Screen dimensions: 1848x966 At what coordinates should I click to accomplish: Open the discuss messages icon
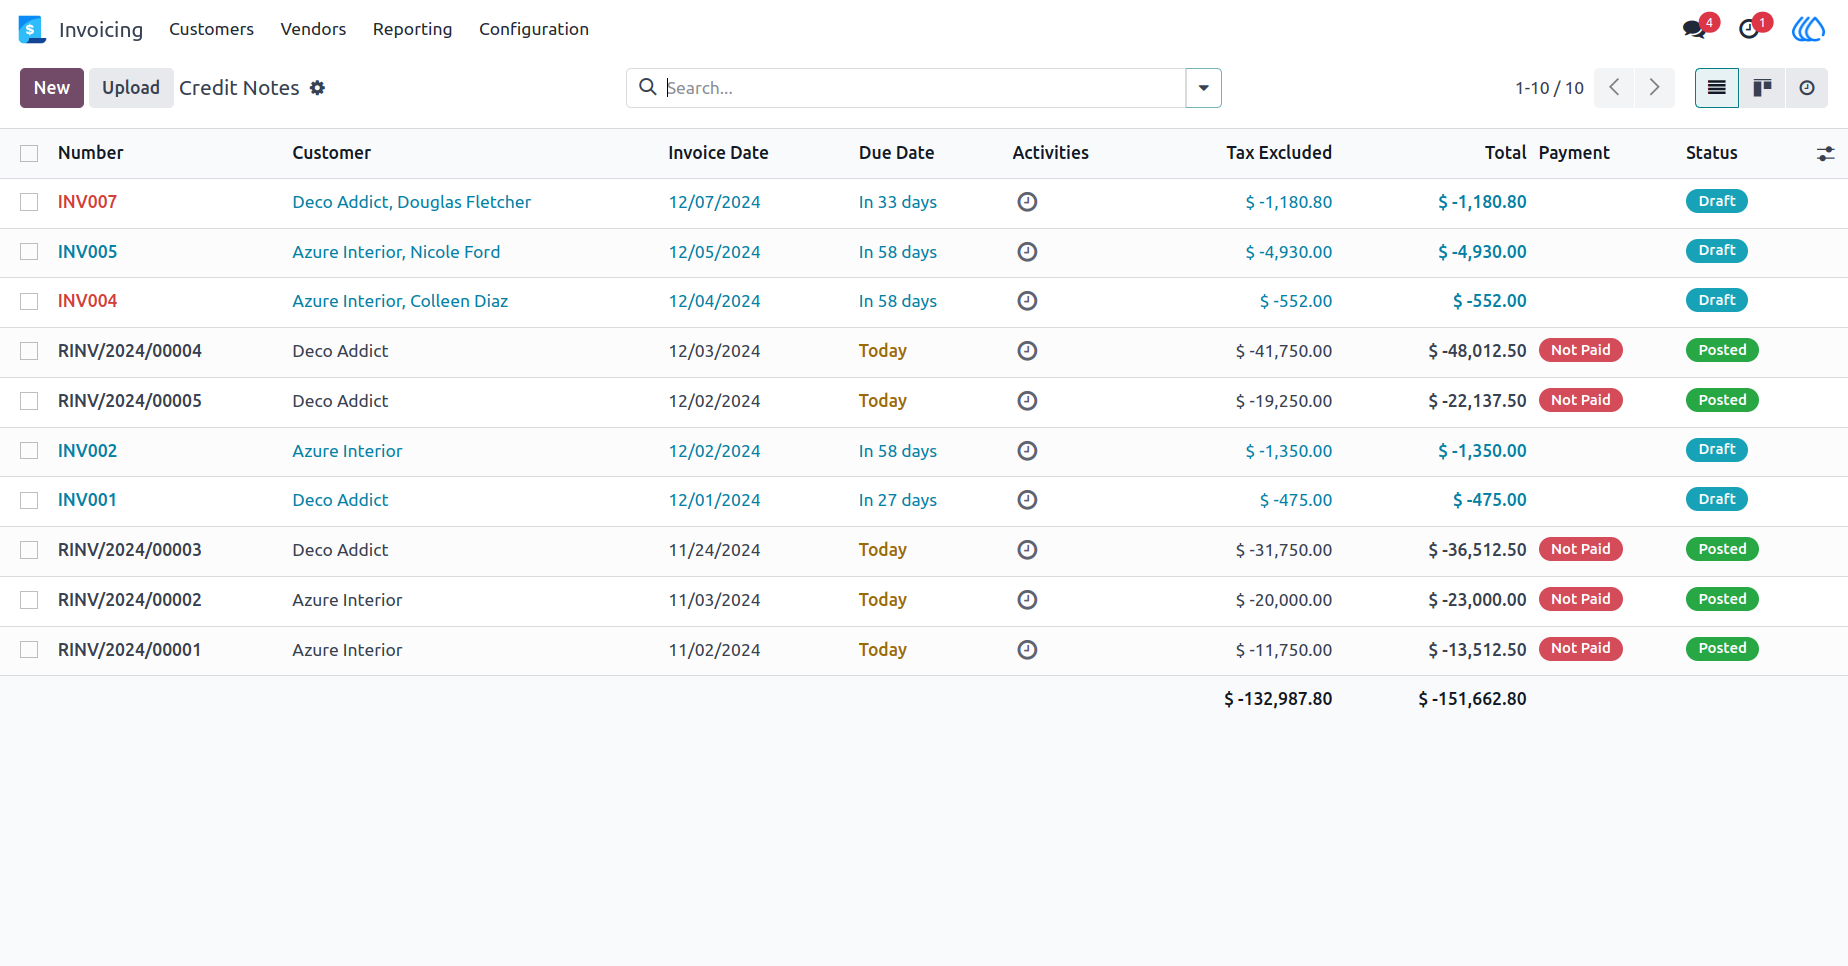pyautogui.click(x=1695, y=29)
